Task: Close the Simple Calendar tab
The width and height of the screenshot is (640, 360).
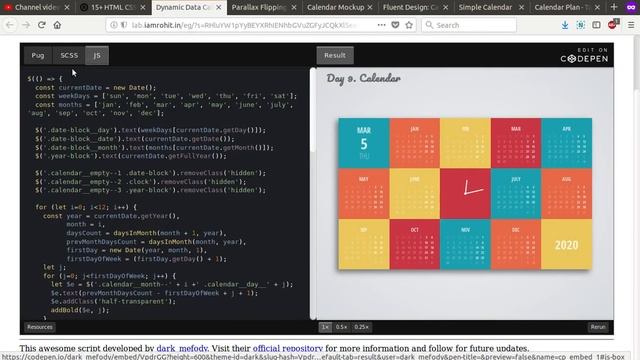Action: click(521, 7)
